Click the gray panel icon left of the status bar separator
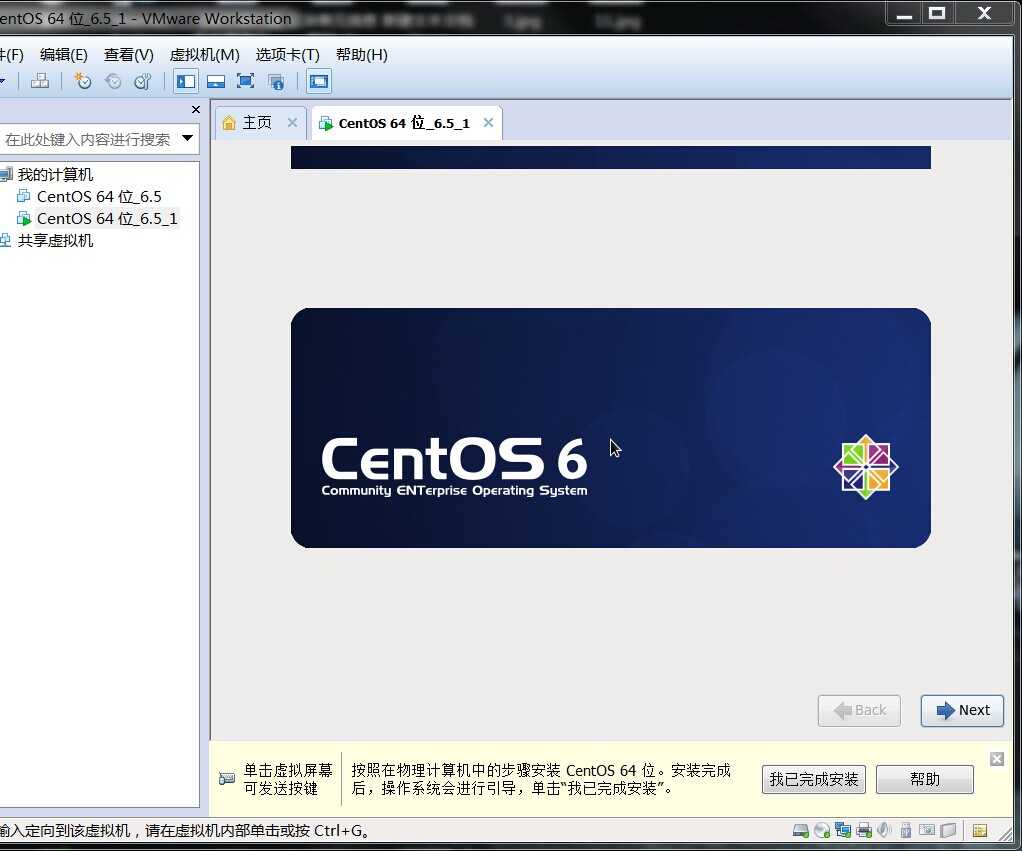Image resolution: width=1022 pixels, height=851 pixels. click(x=948, y=830)
